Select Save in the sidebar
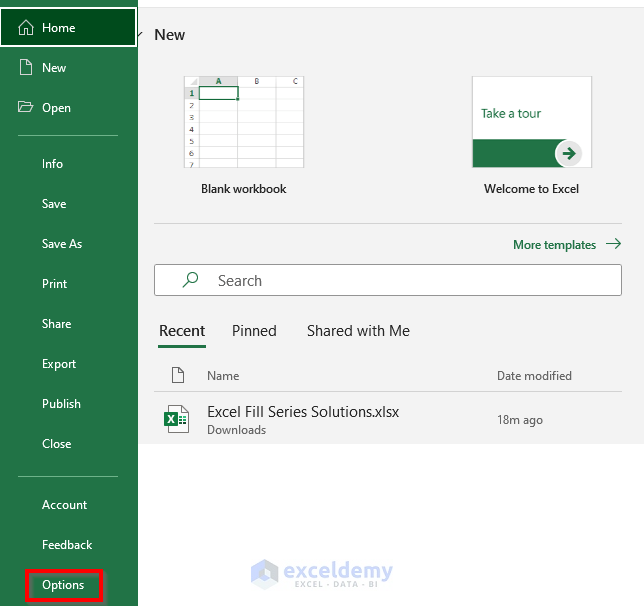This screenshot has height=606, width=644. coord(54,203)
